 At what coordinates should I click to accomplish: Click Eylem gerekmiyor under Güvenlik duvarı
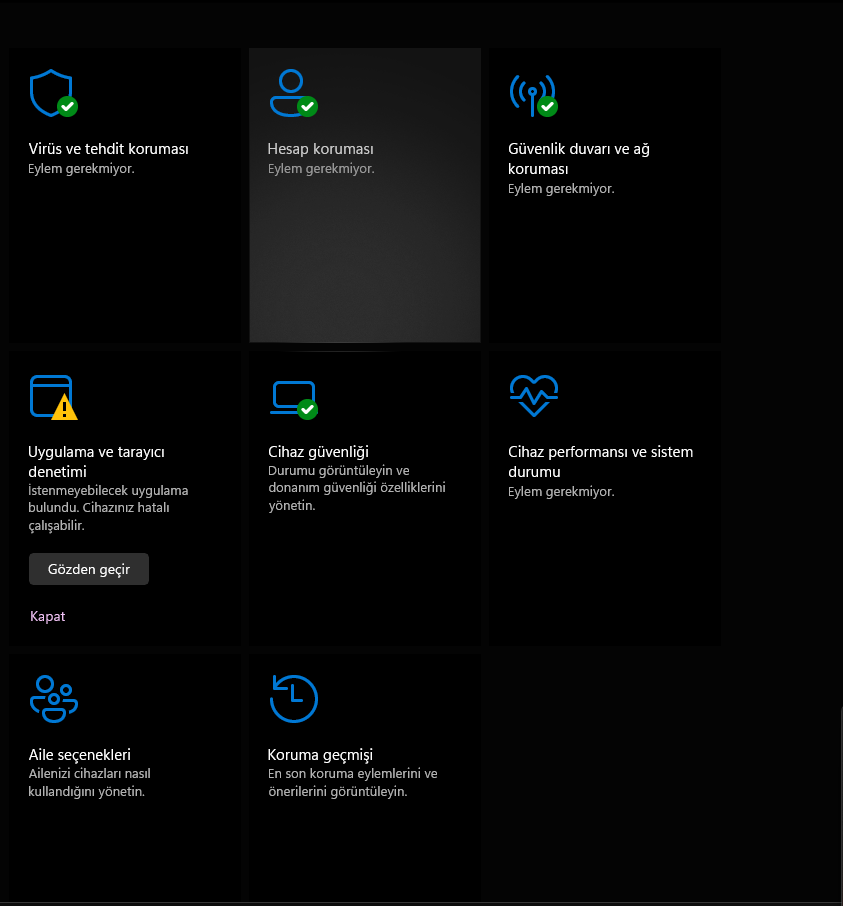coord(561,188)
